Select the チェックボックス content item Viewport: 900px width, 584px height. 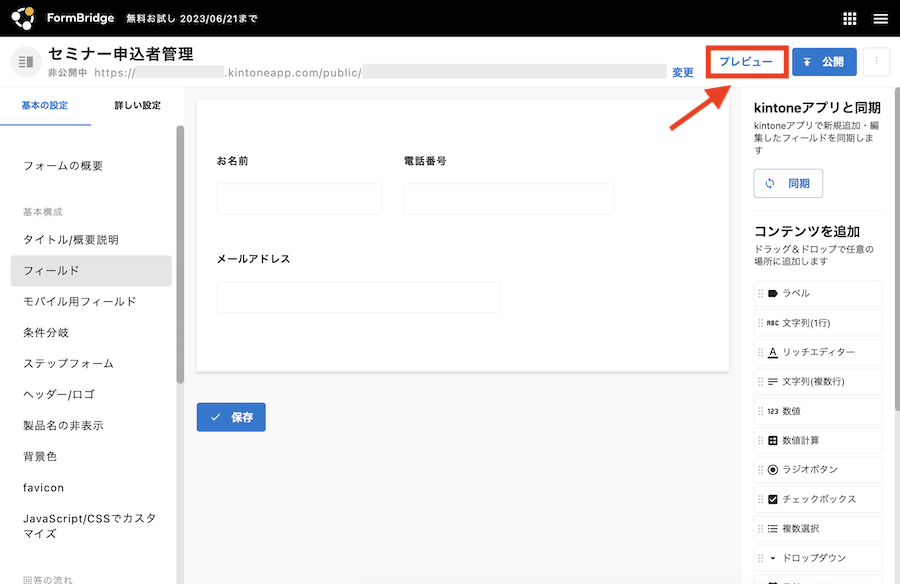click(x=818, y=499)
